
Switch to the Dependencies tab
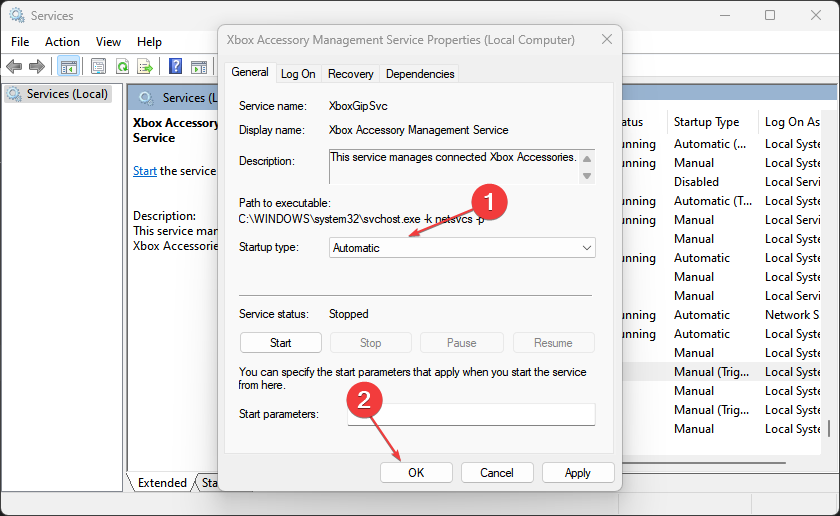point(420,74)
